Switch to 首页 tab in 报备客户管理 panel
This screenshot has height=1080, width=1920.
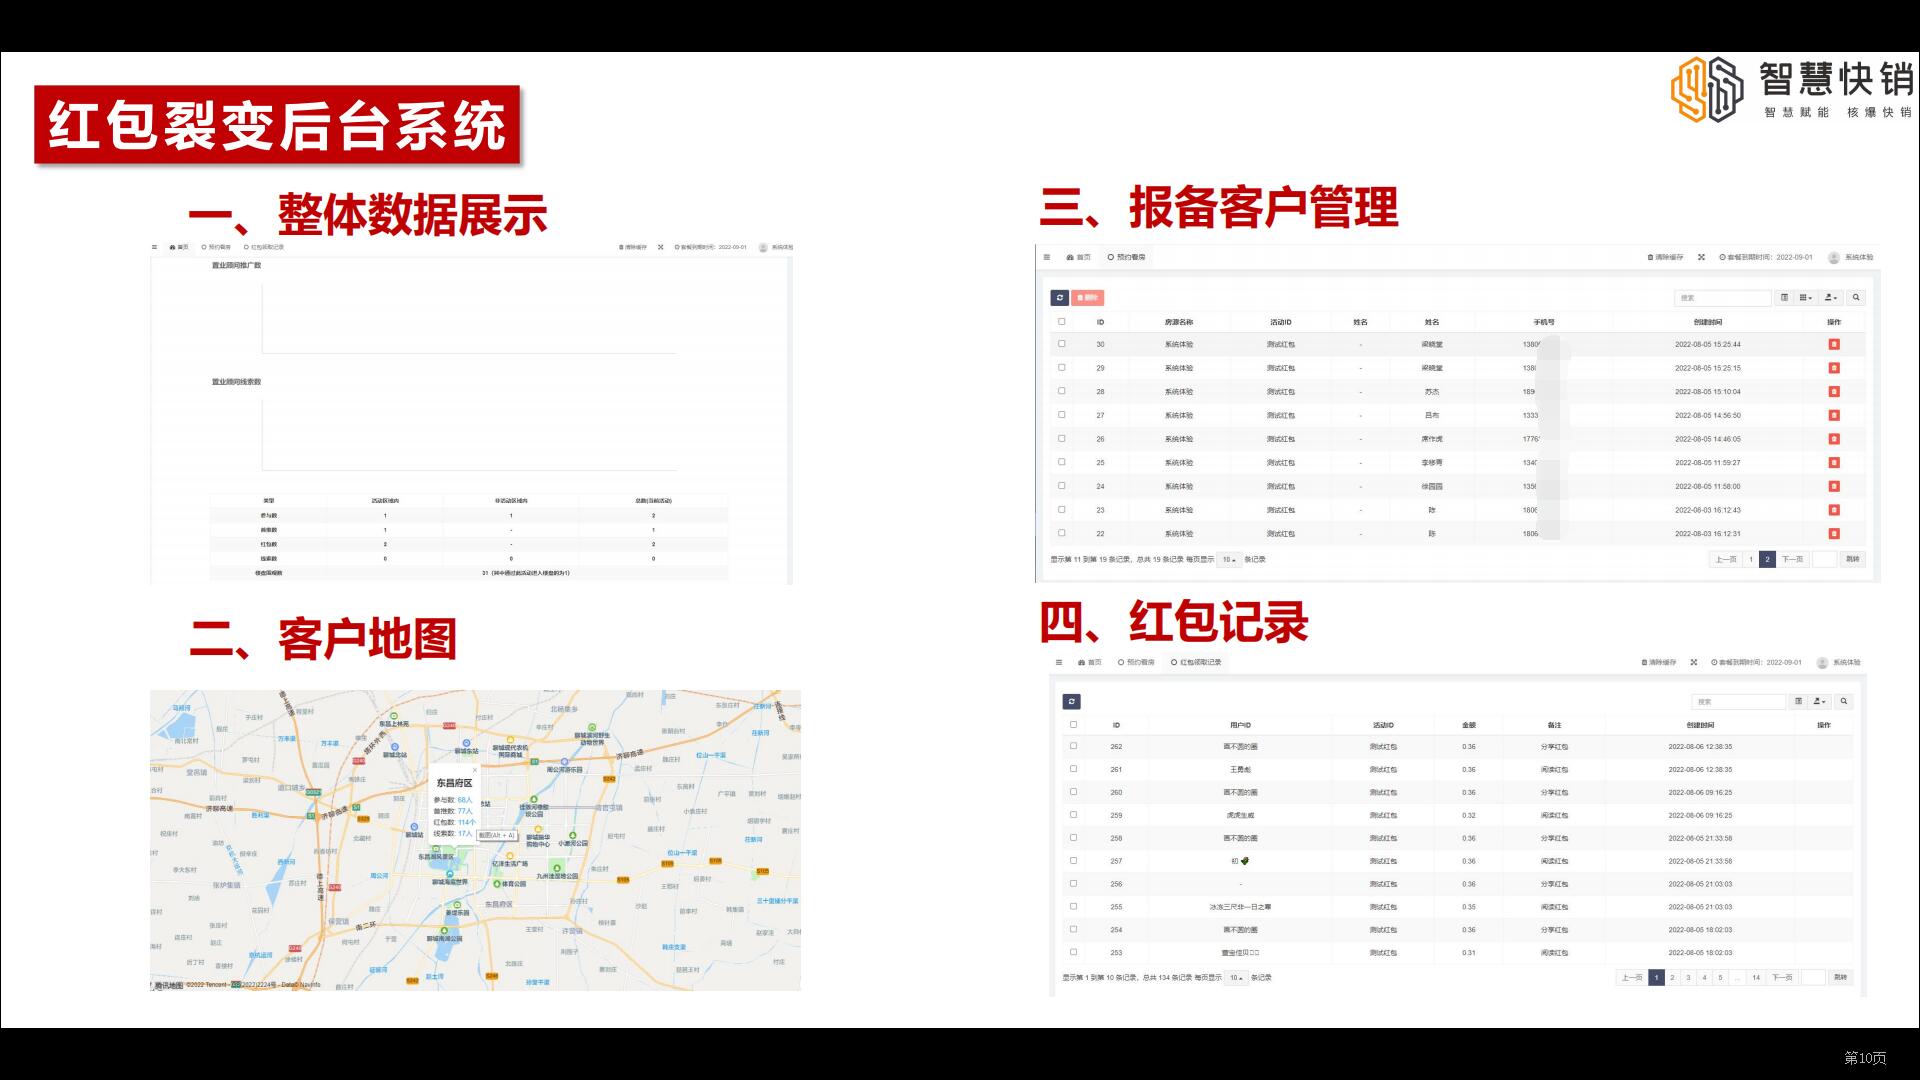(1079, 257)
